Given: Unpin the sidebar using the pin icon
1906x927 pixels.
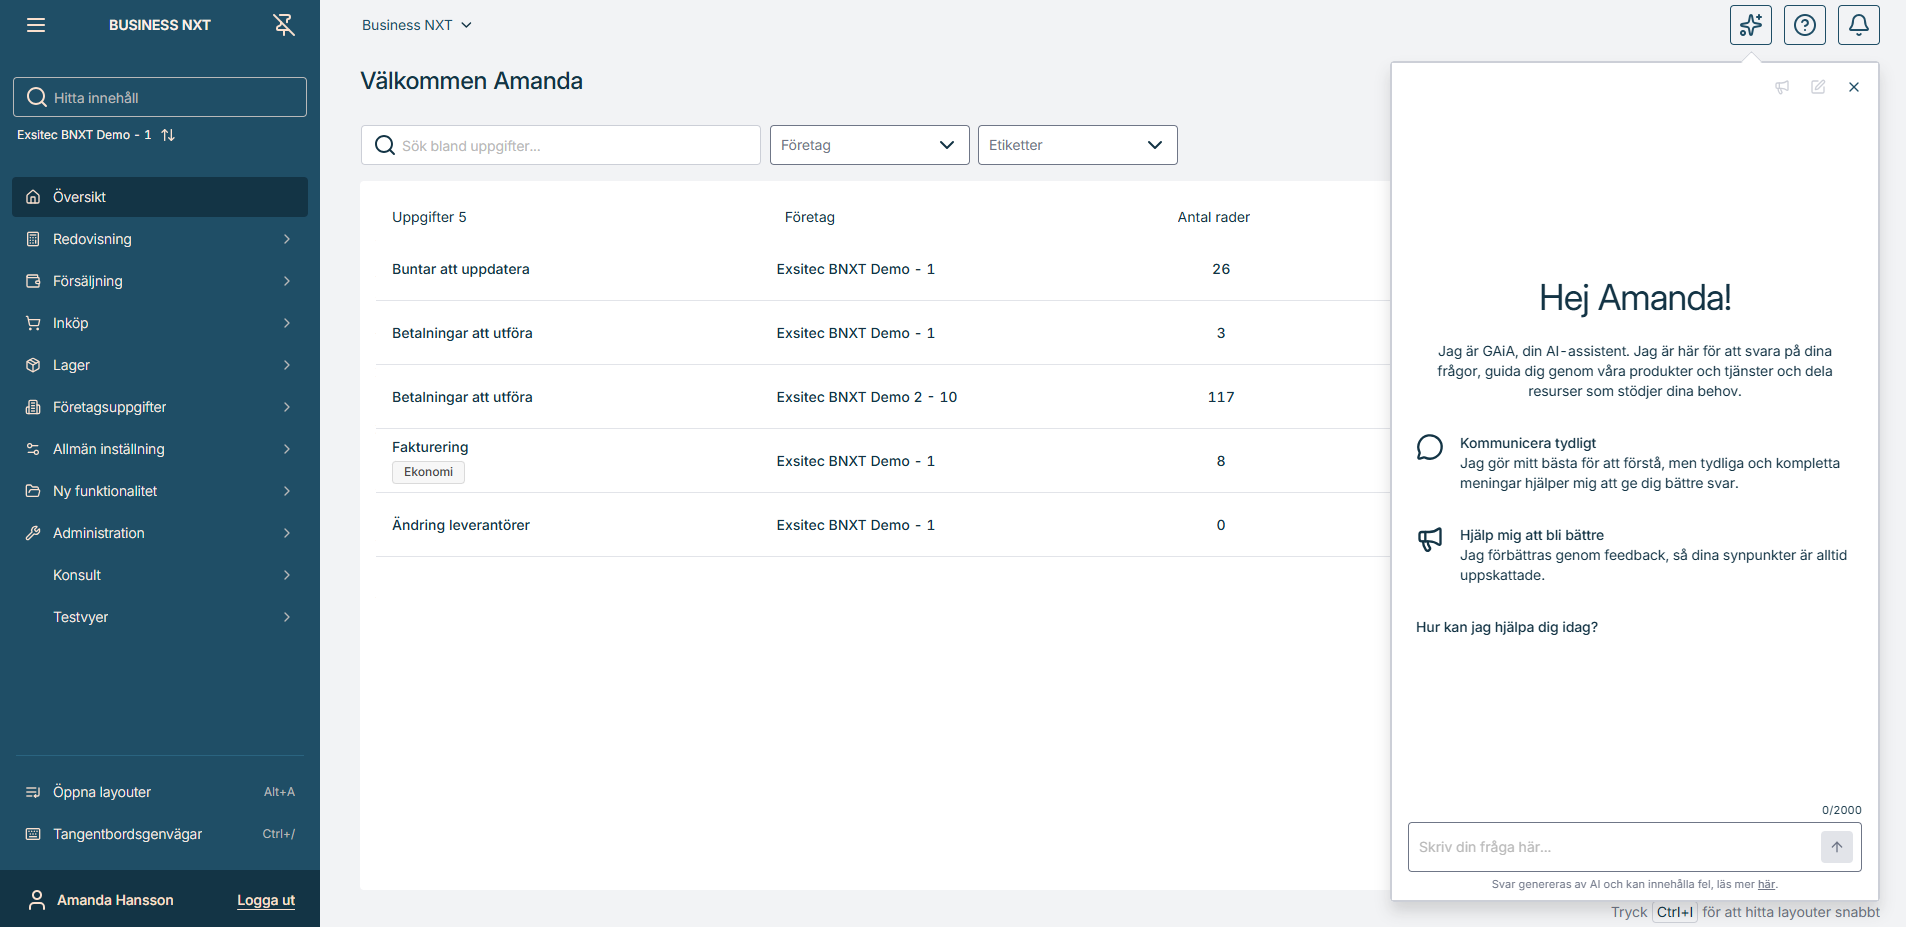Looking at the screenshot, I should pos(283,24).
